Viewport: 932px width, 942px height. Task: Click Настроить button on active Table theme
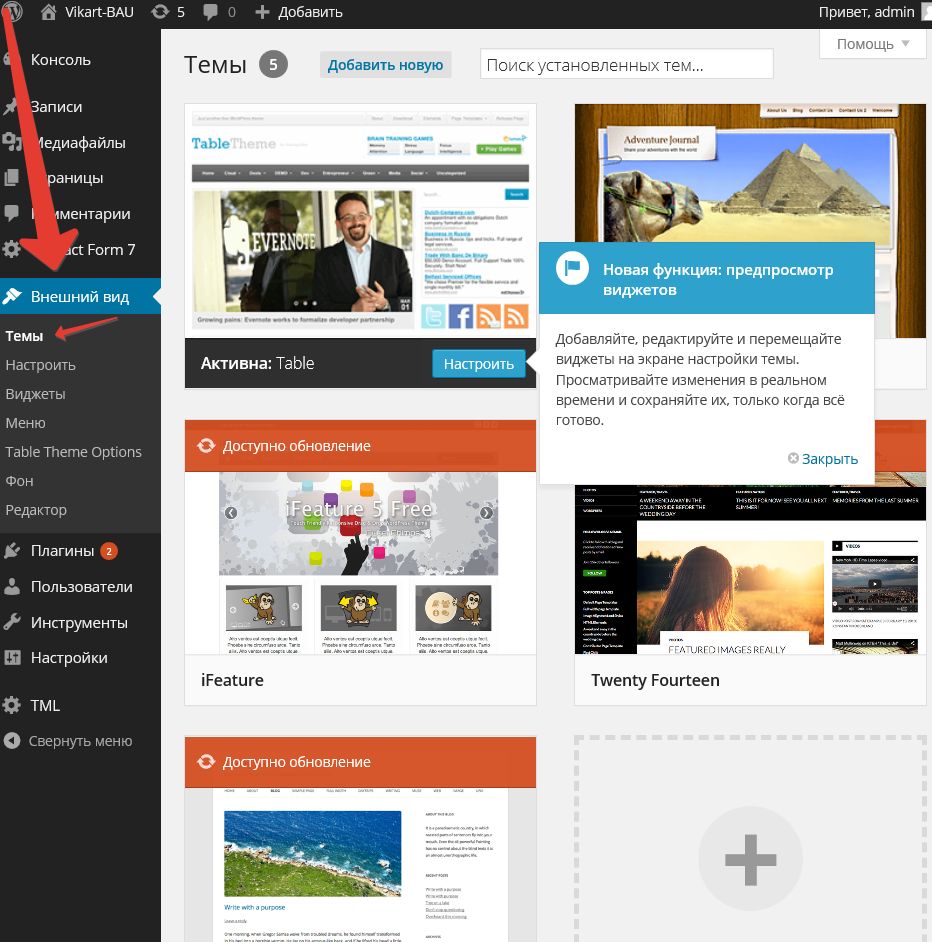point(478,363)
